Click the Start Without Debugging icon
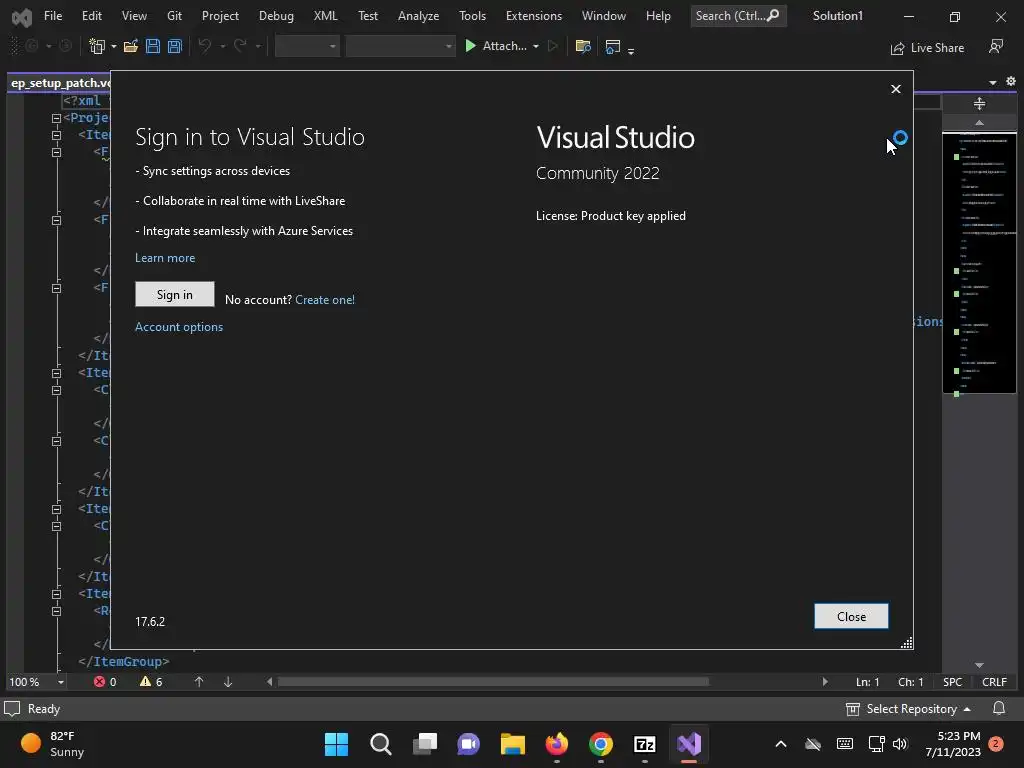Screen dimensions: 1024x768 click(x=553, y=46)
